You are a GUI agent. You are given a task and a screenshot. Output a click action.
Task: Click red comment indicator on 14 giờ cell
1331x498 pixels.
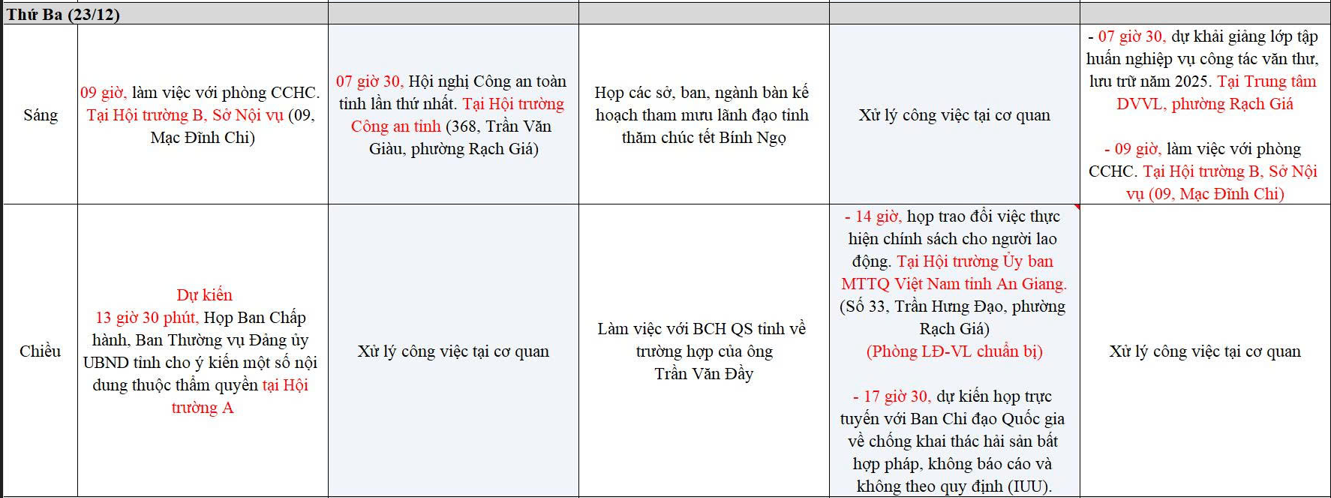pyautogui.click(x=1076, y=209)
